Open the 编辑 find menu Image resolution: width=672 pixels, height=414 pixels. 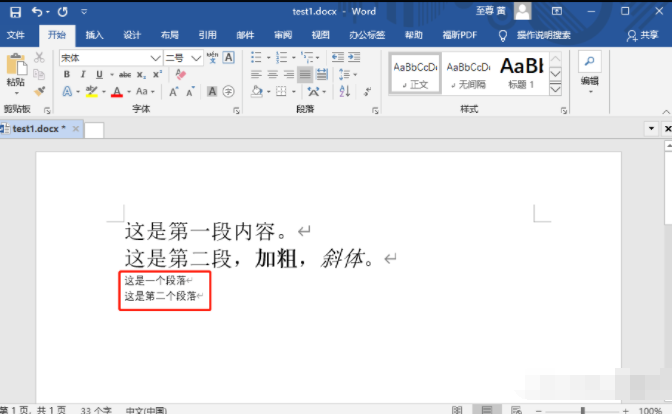(x=590, y=73)
